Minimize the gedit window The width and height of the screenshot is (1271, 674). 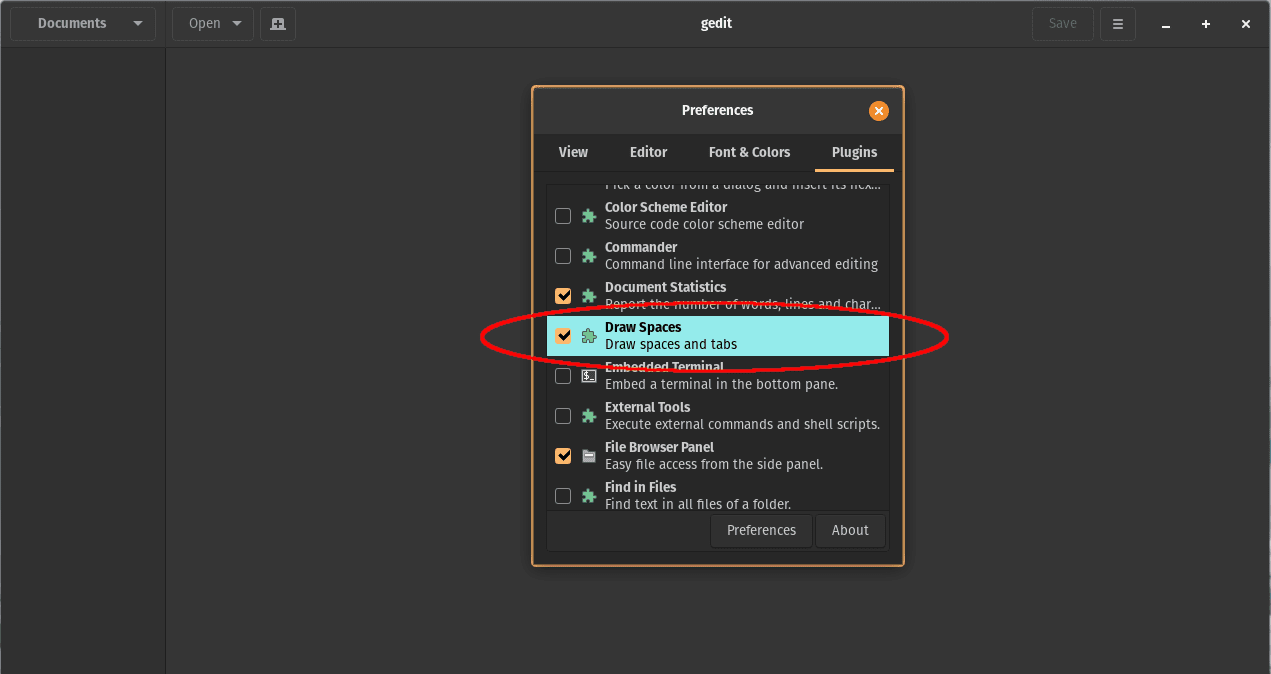[x=1166, y=24]
